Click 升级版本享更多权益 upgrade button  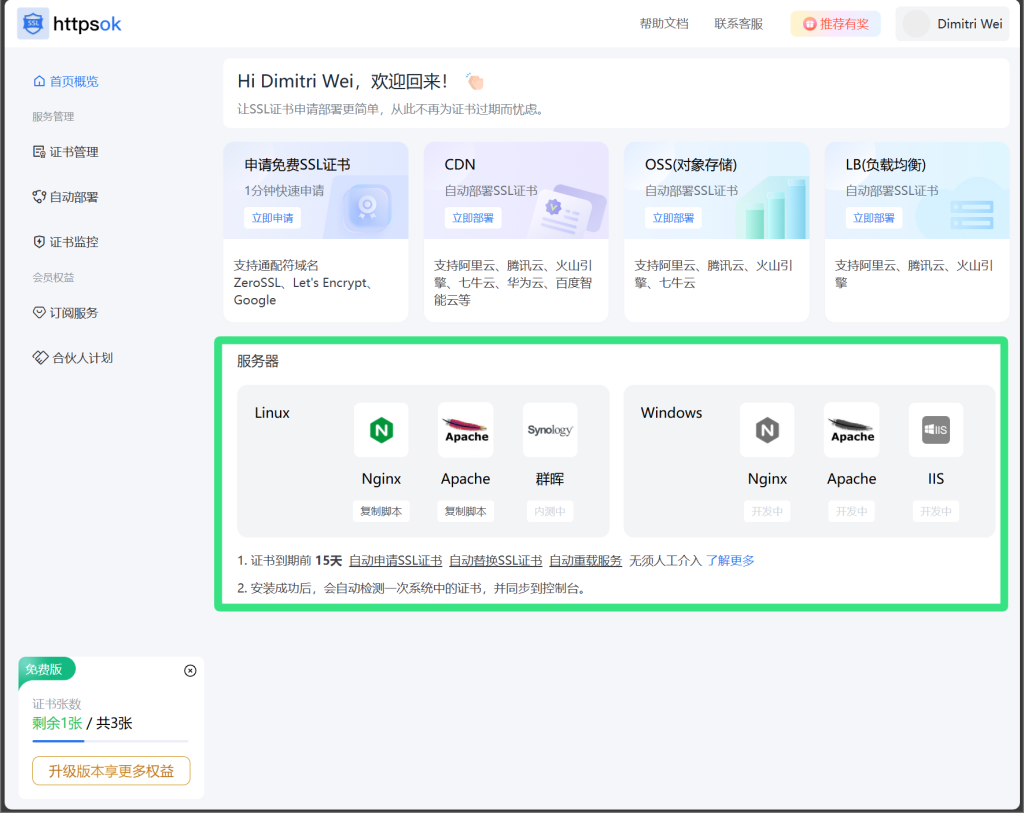(x=111, y=771)
